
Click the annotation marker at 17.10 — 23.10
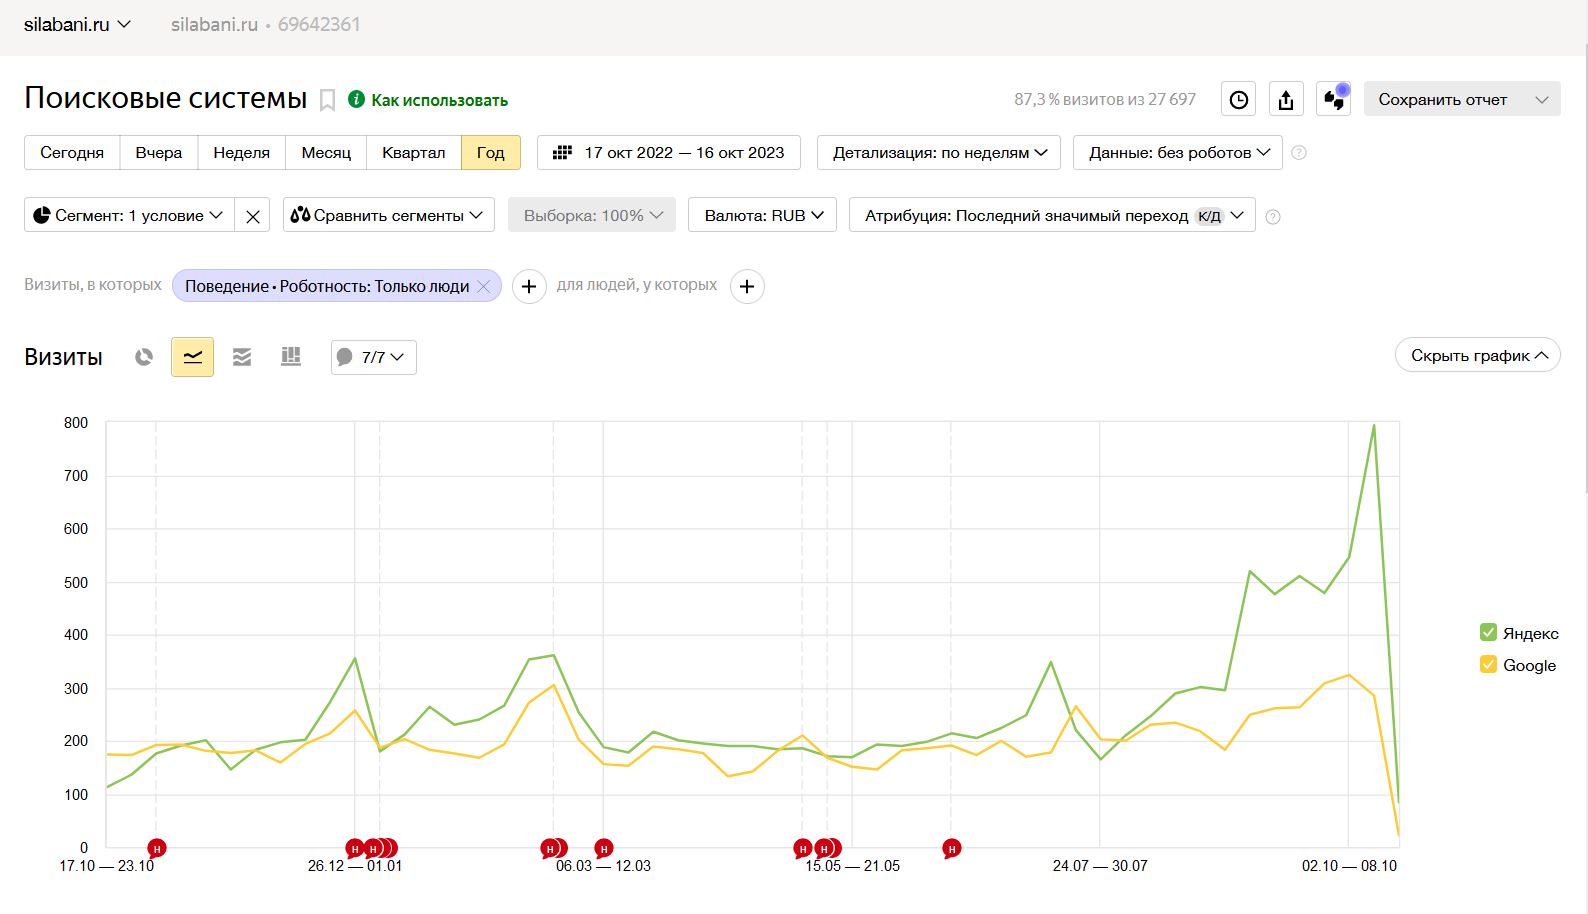click(x=156, y=848)
